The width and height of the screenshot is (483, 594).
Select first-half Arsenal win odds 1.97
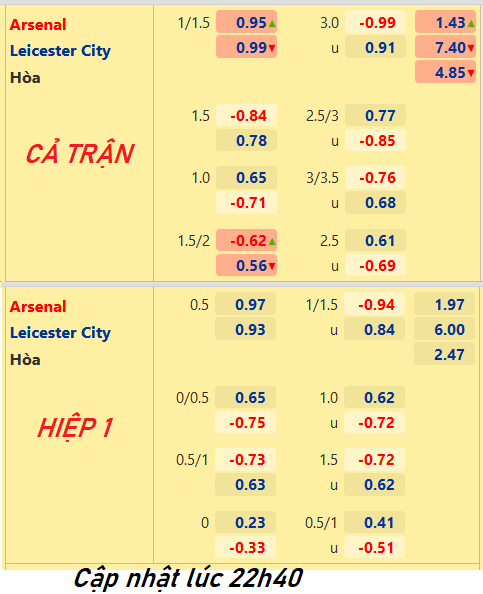coord(444,304)
